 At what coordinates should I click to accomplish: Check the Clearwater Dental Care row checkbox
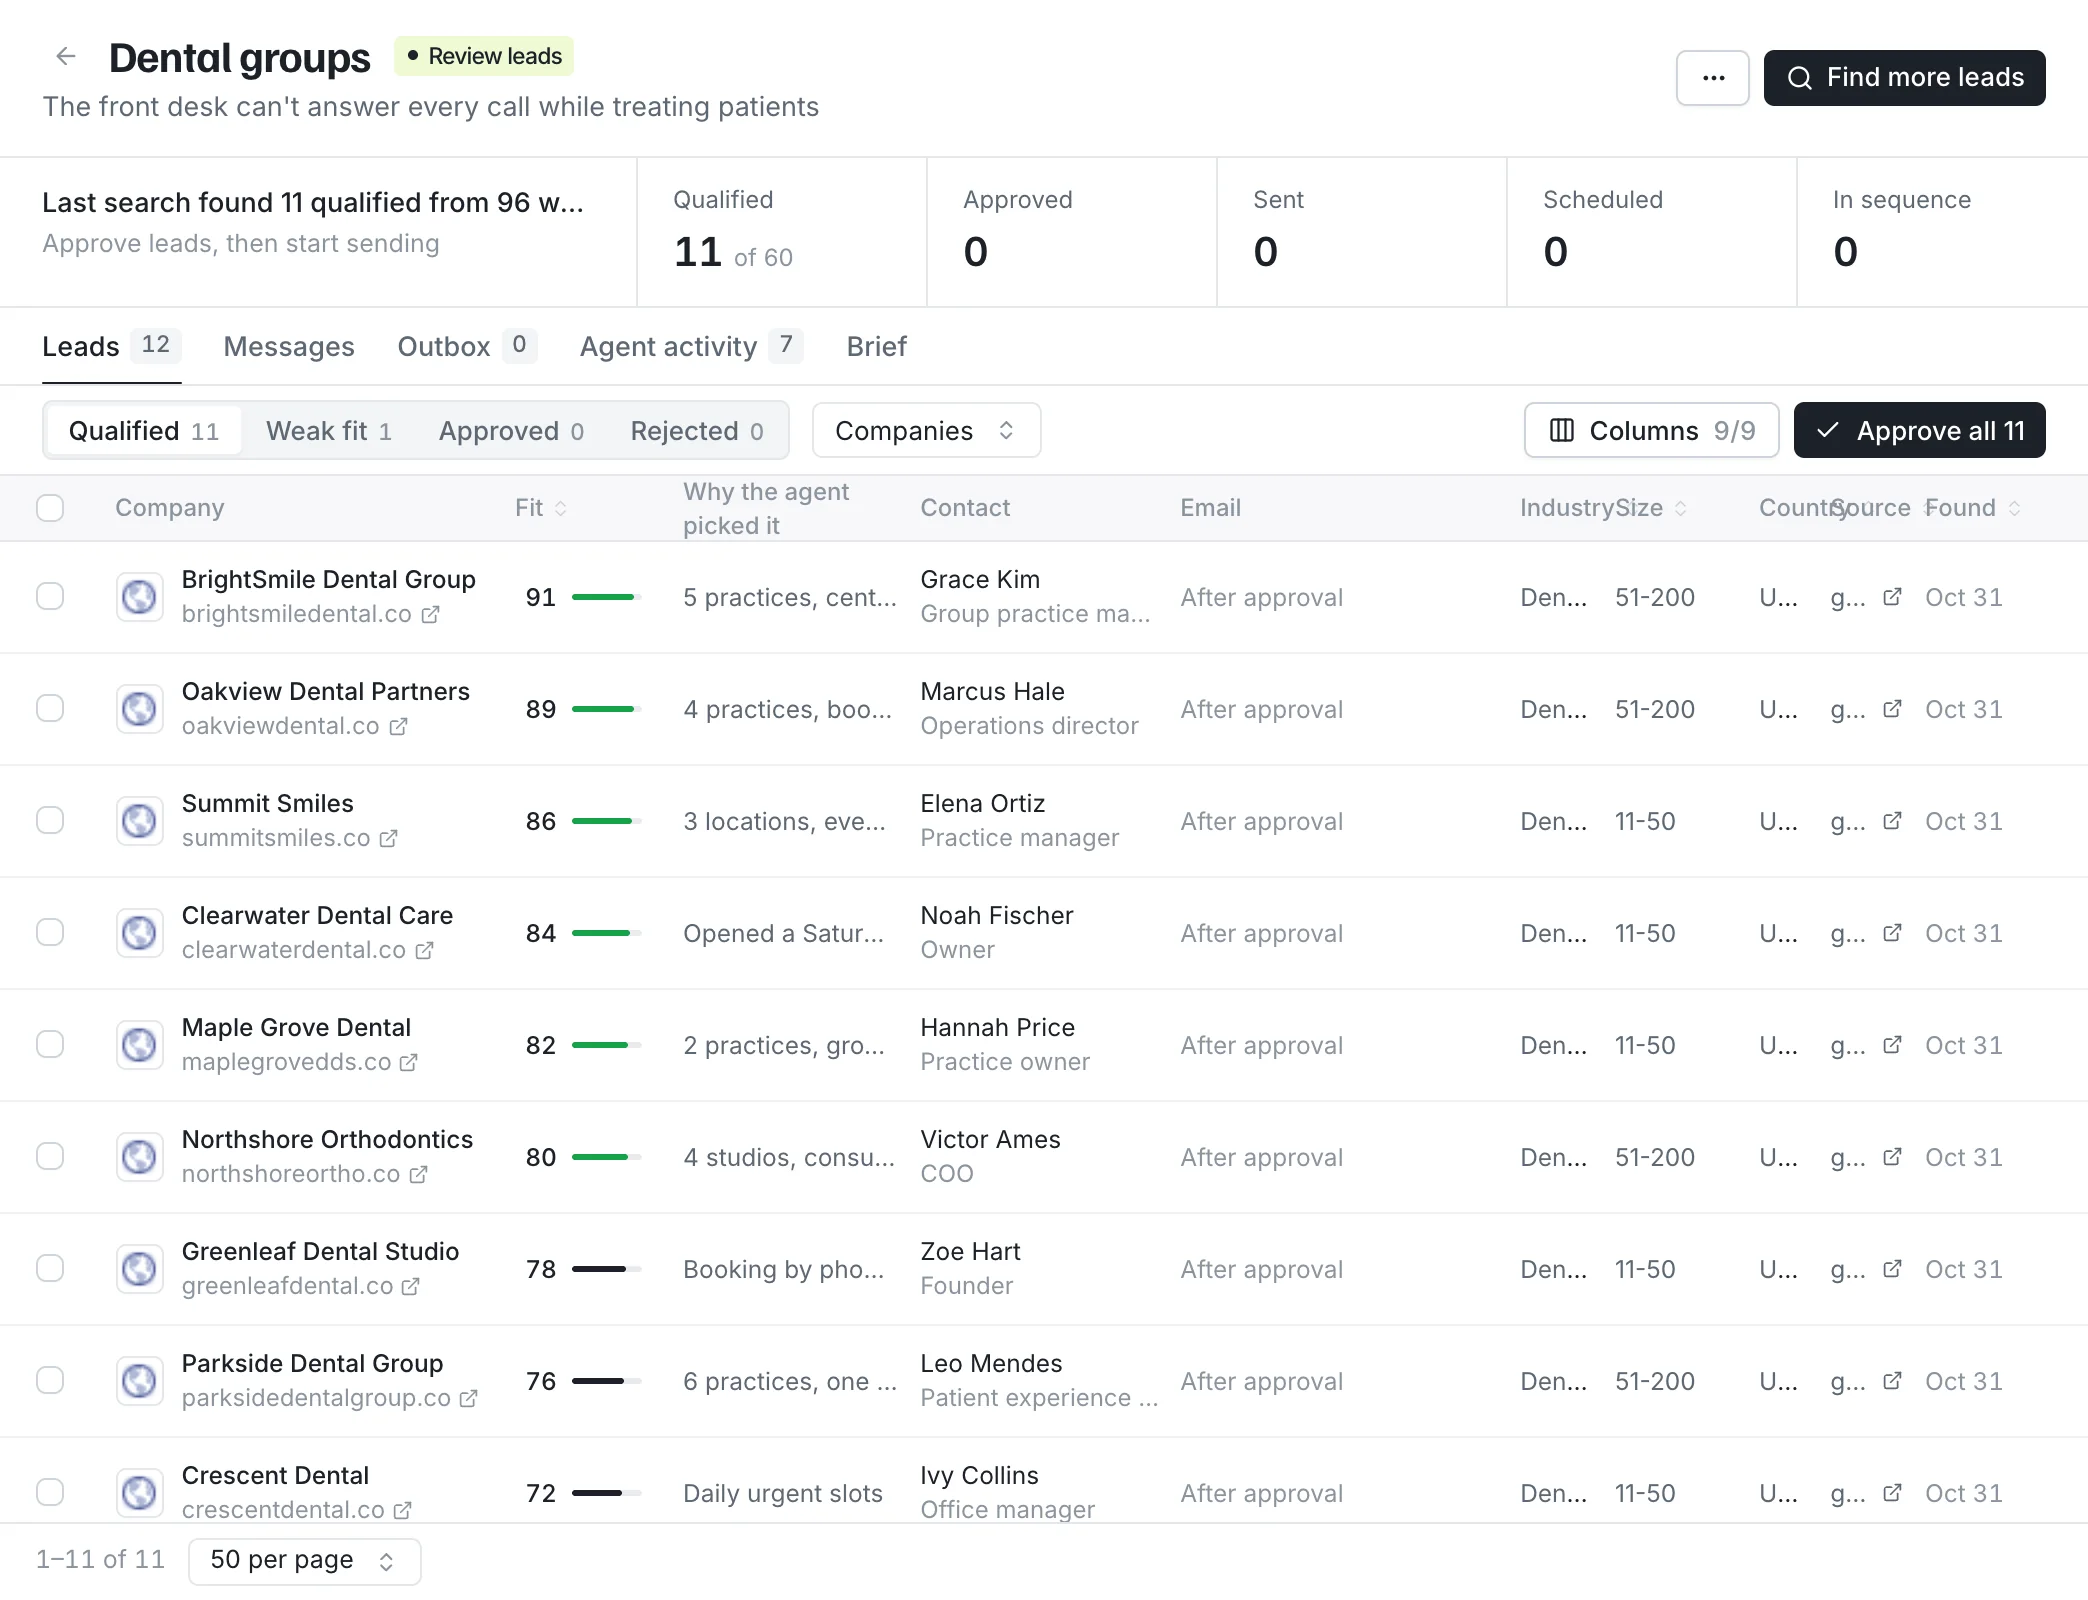pos(50,932)
